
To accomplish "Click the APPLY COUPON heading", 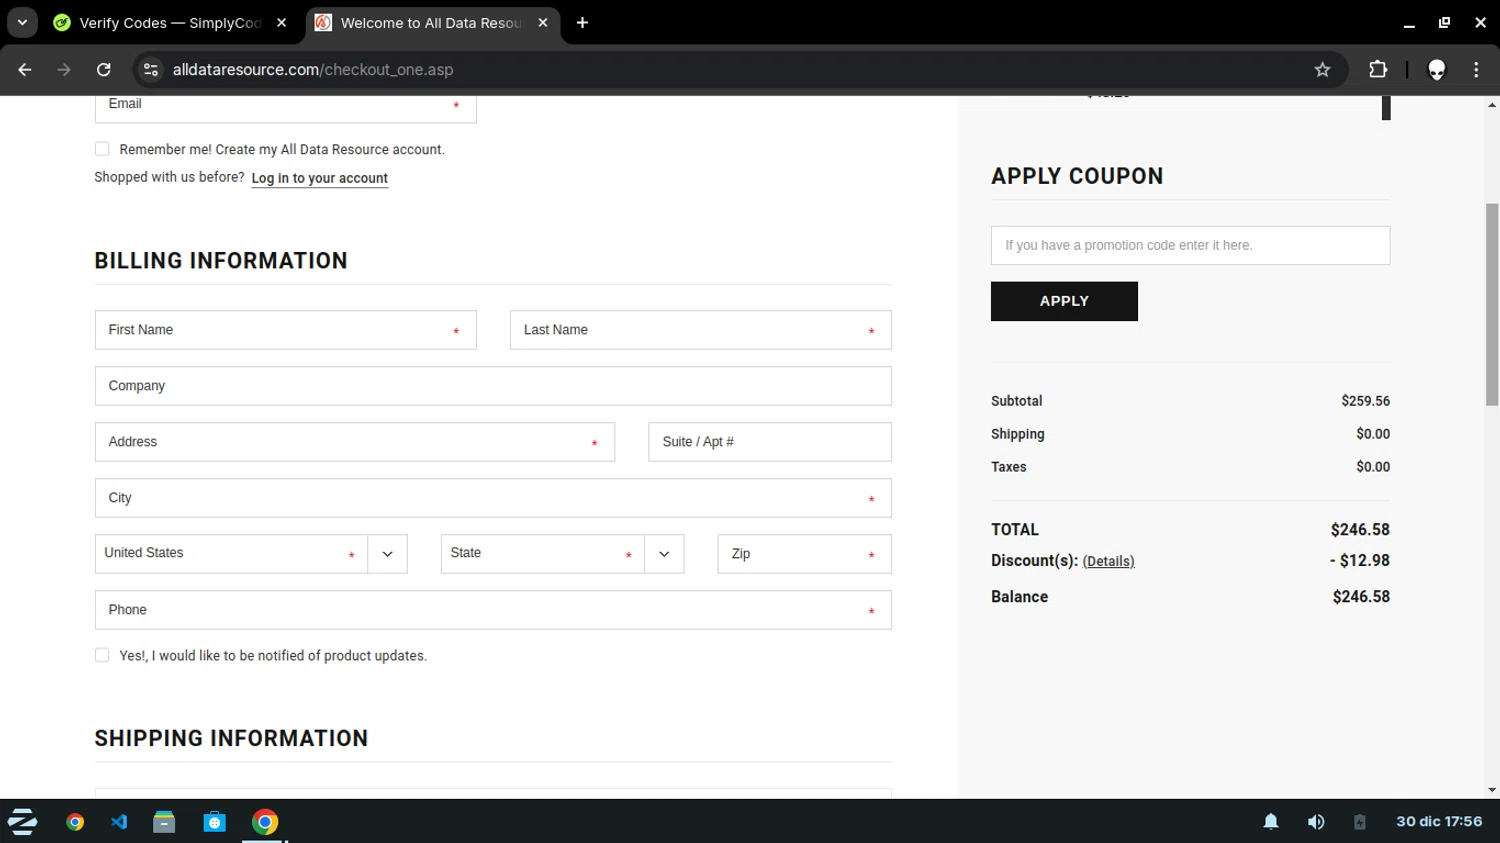I will 1077,176.
